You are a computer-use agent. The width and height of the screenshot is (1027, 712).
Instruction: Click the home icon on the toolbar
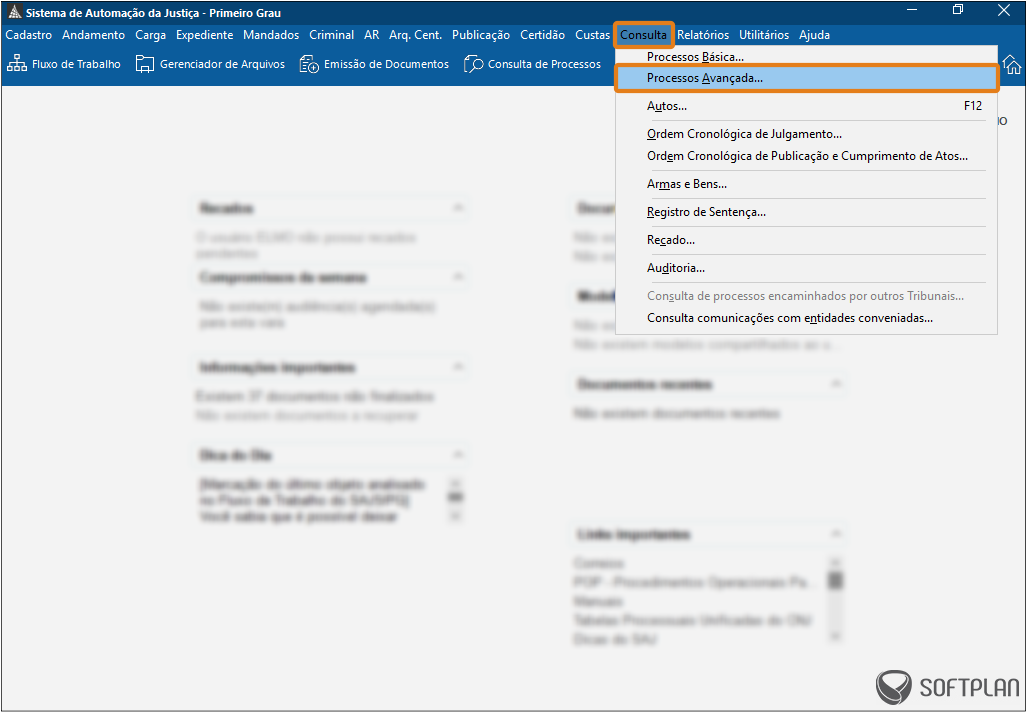click(1012, 65)
